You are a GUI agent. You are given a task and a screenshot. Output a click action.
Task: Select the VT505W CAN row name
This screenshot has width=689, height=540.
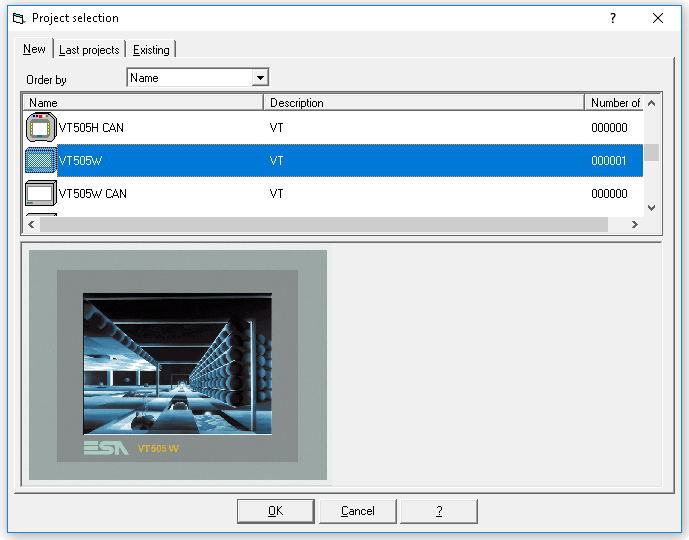click(92, 193)
